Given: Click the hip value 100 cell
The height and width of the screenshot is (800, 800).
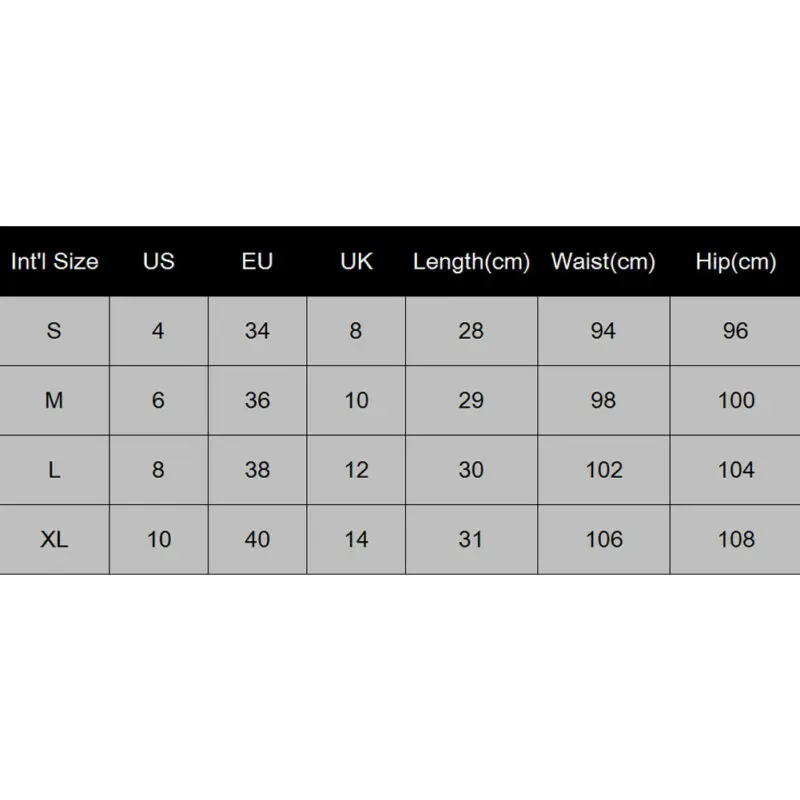Looking at the screenshot, I should point(736,400).
